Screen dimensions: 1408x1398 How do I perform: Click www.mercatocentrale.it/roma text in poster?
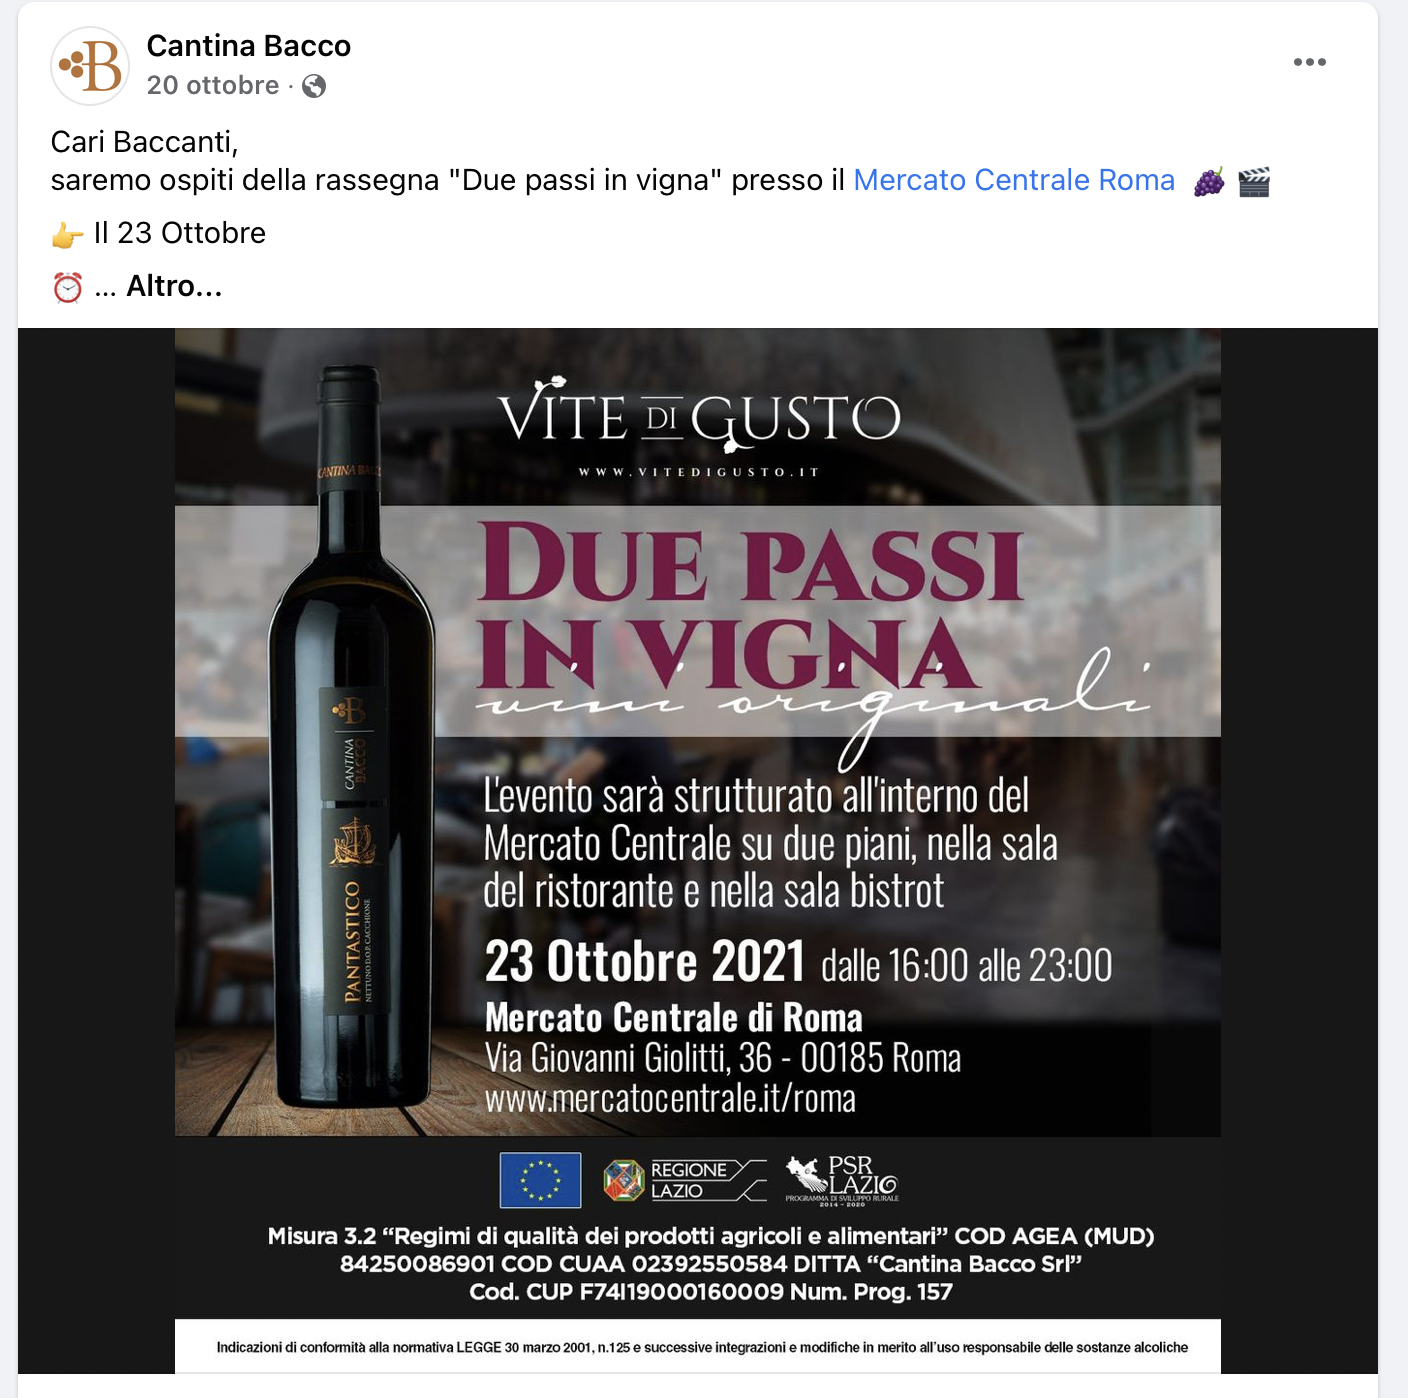[670, 1099]
